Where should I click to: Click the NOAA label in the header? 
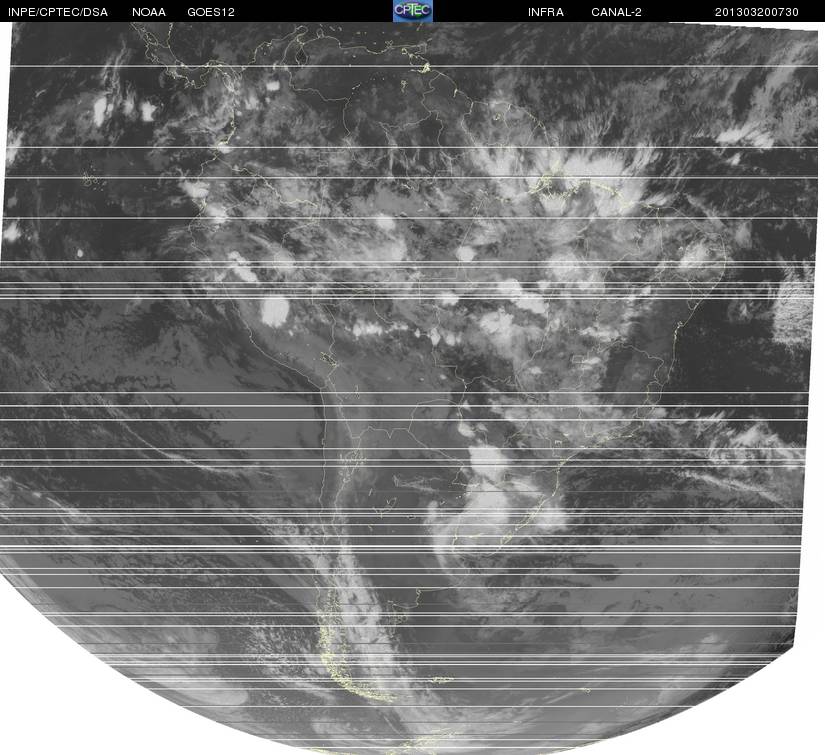pyautogui.click(x=149, y=12)
